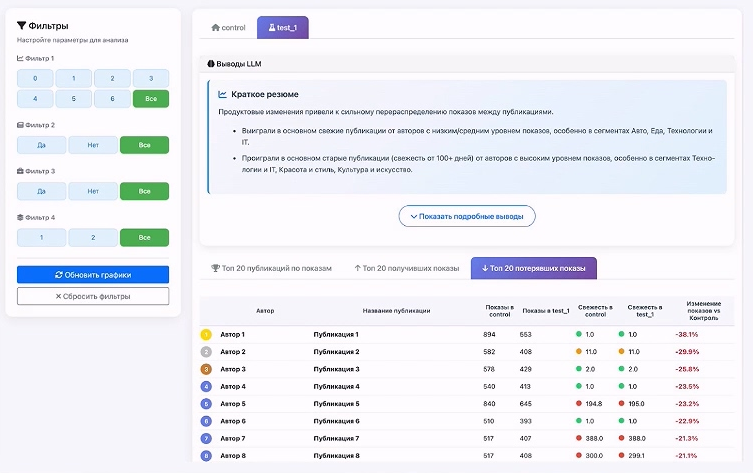Click the Название публикации column header
This screenshot has width=753, height=473.
point(396,311)
